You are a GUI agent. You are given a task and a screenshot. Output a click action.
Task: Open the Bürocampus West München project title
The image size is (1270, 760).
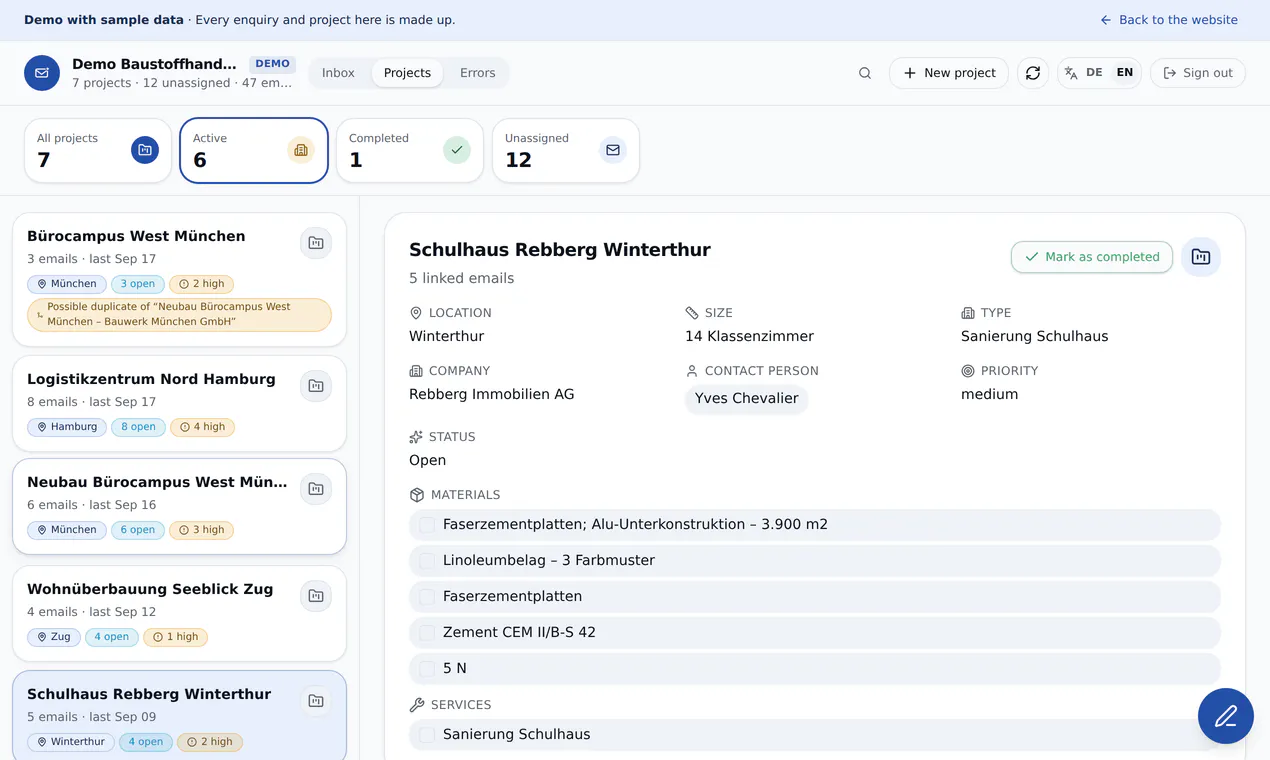[136, 237]
